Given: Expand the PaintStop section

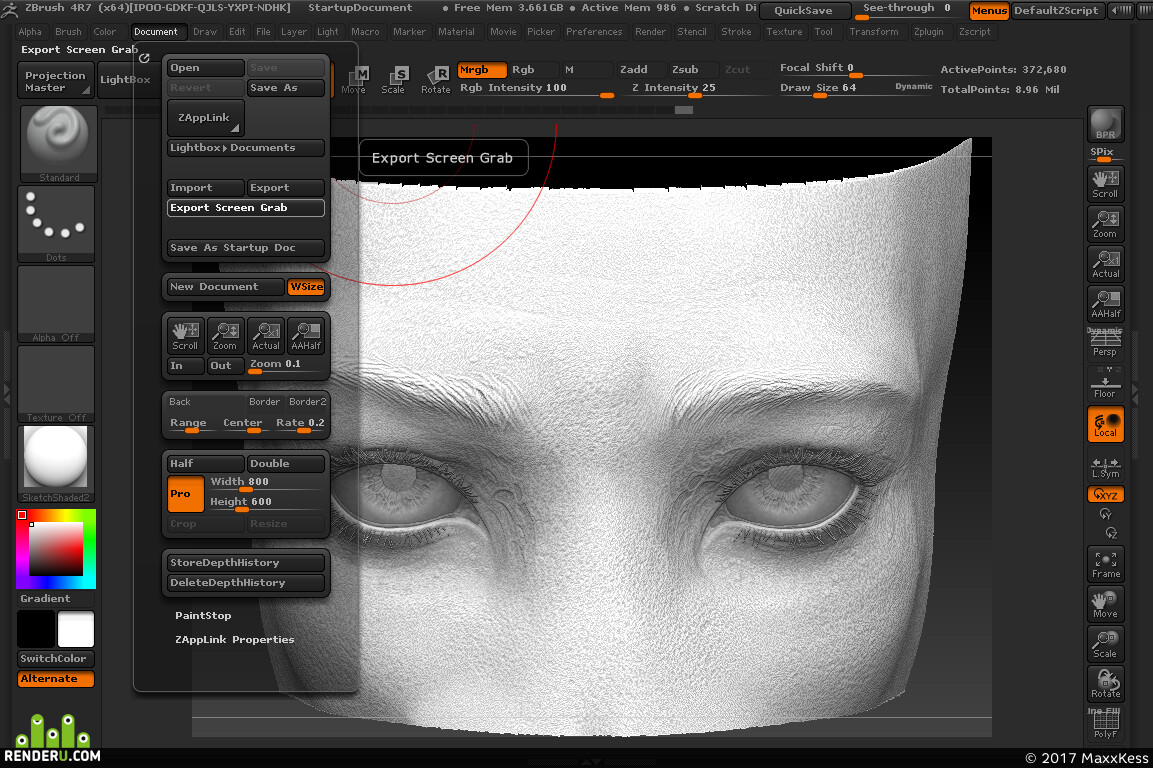Looking at the screenshot, I should (203, 615).
